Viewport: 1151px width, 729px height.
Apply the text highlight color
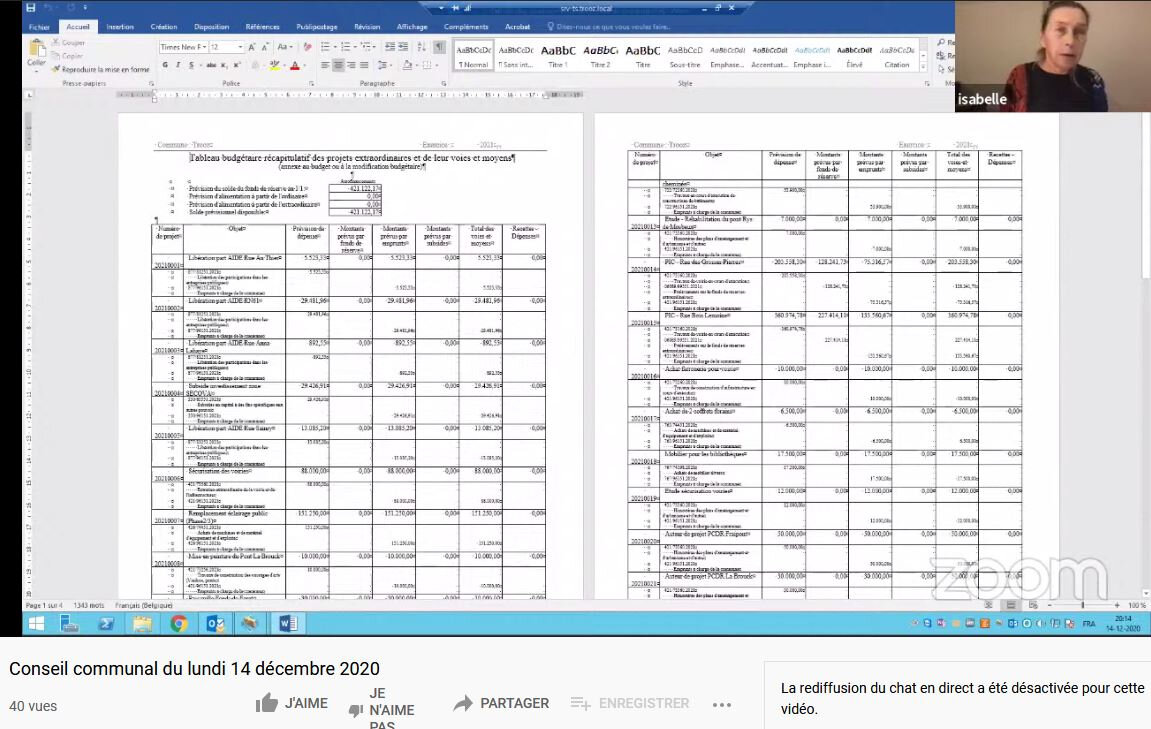(274, 65)
